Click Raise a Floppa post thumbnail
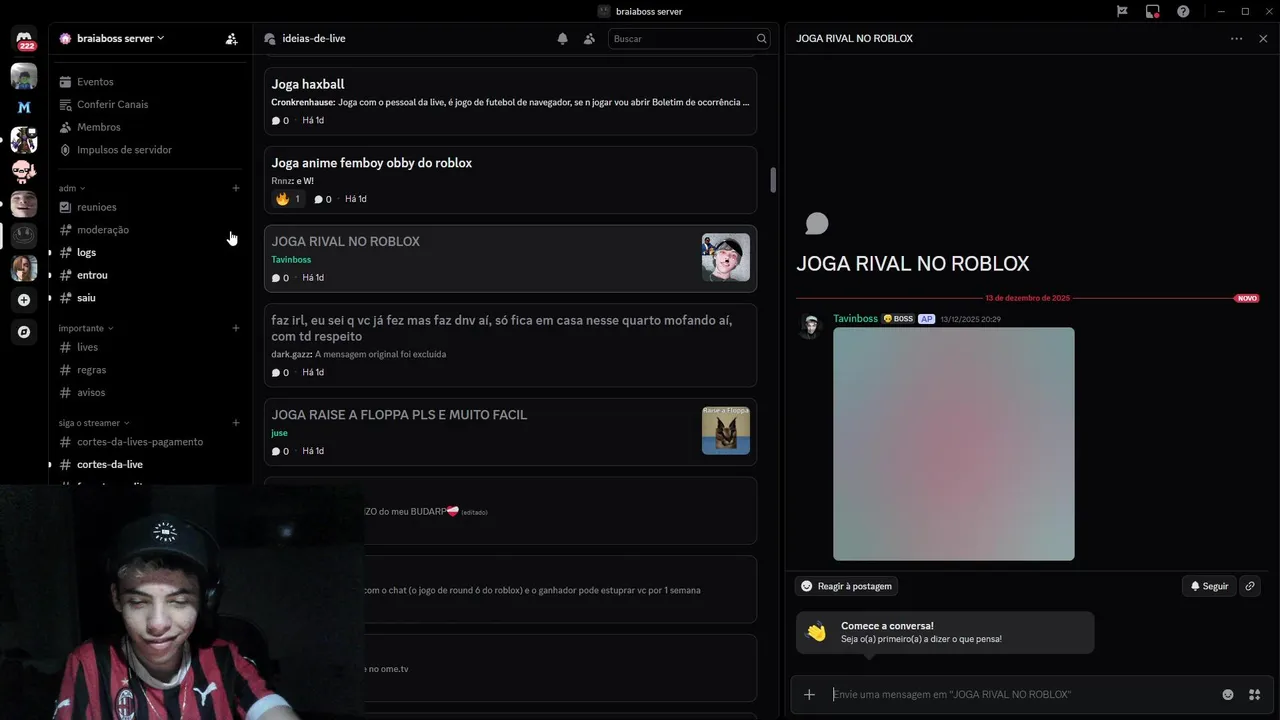1280x720 pixels. pyautogui.click(x=726, y=431)
